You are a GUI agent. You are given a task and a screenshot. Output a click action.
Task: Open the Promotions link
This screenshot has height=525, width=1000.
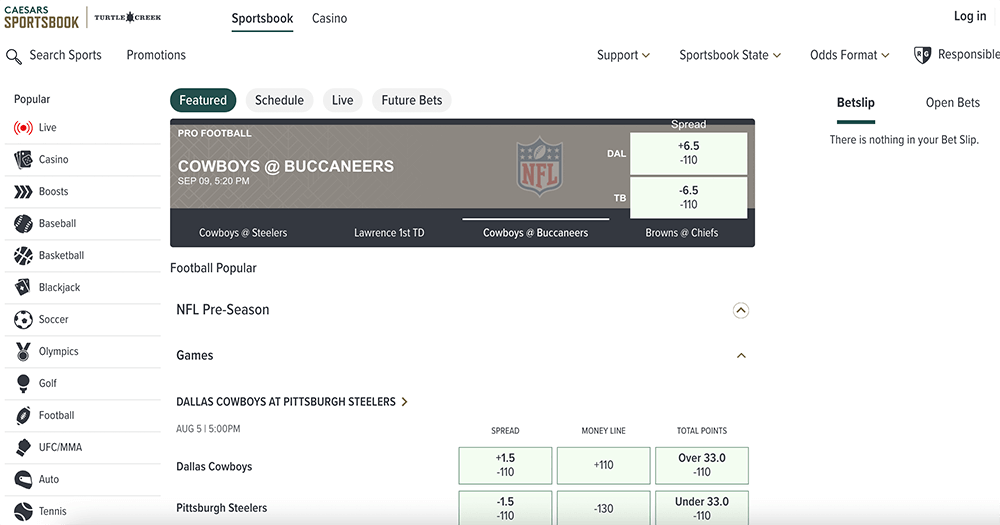[156, 55]
